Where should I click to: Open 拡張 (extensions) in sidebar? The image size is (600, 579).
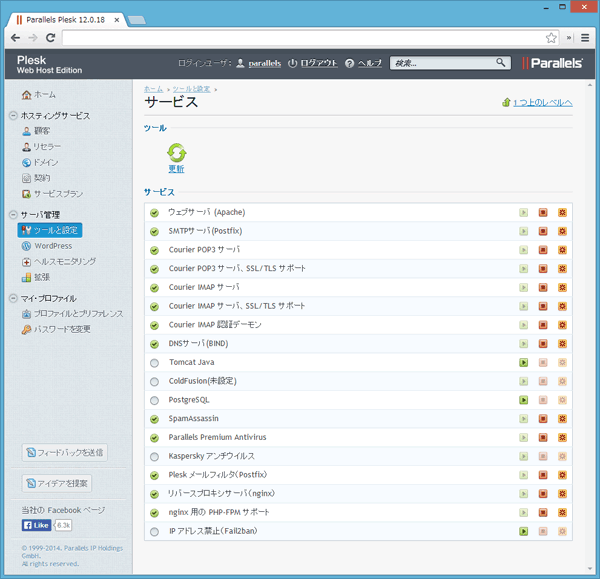pyautogui.click(x=36, y=277)
